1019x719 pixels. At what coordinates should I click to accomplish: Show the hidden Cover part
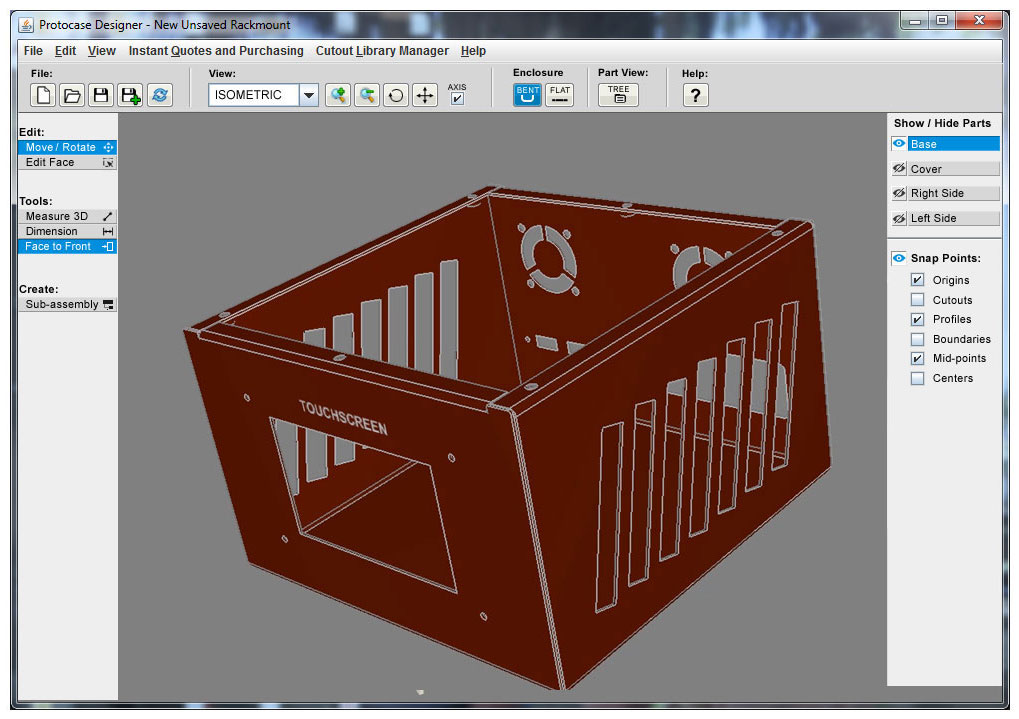pyautogui.click(x=898, y=168)
